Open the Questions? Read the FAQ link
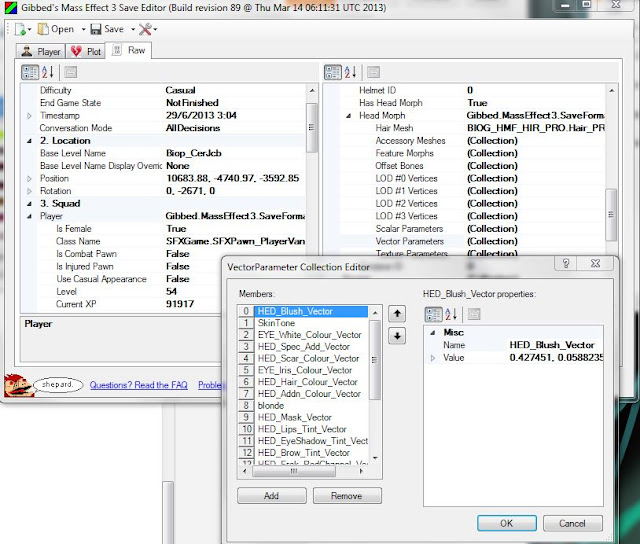Viewport: 640px width, 544px height. click(138, 385)
